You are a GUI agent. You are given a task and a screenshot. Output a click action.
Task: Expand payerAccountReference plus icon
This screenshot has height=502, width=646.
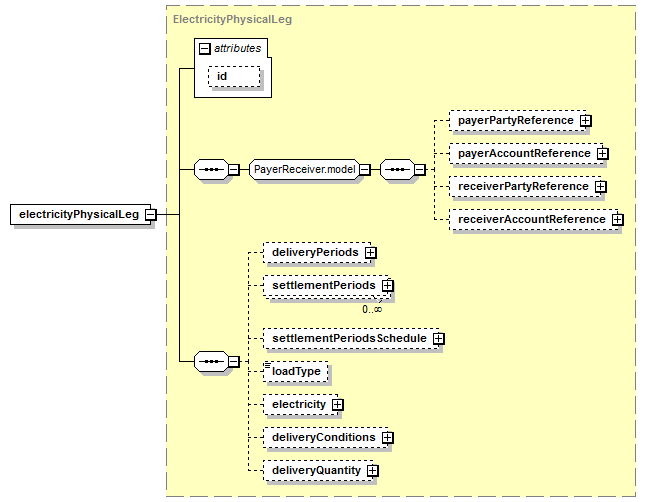point(602,154)
